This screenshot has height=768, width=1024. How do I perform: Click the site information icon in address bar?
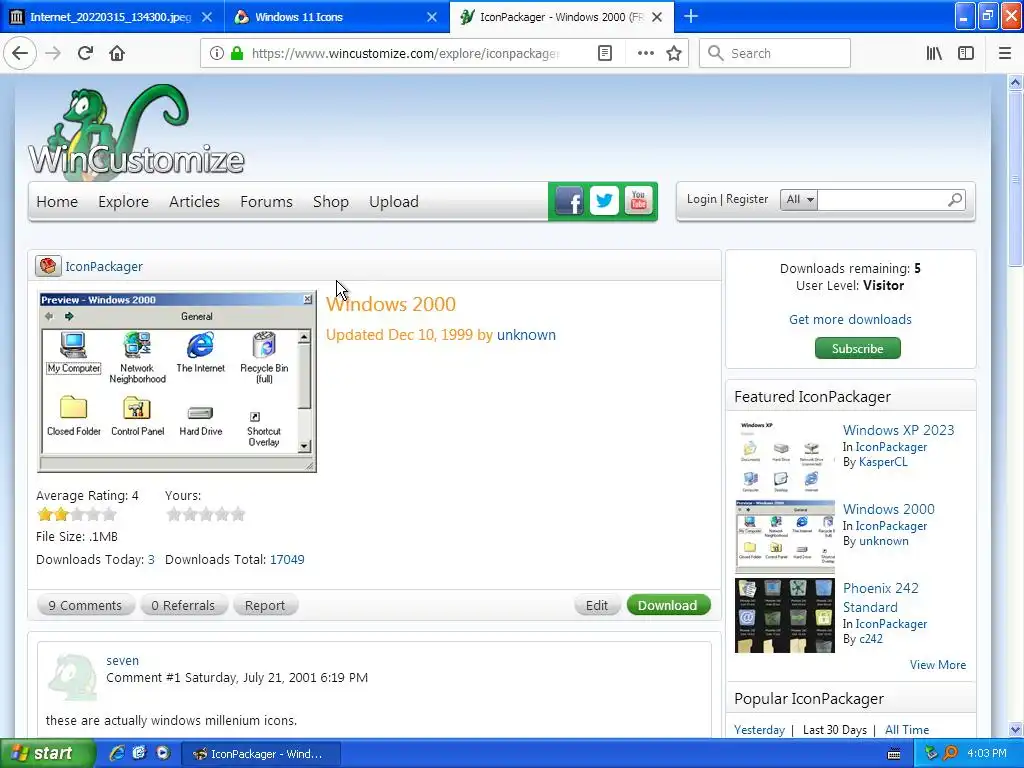[x=217, y=53]
